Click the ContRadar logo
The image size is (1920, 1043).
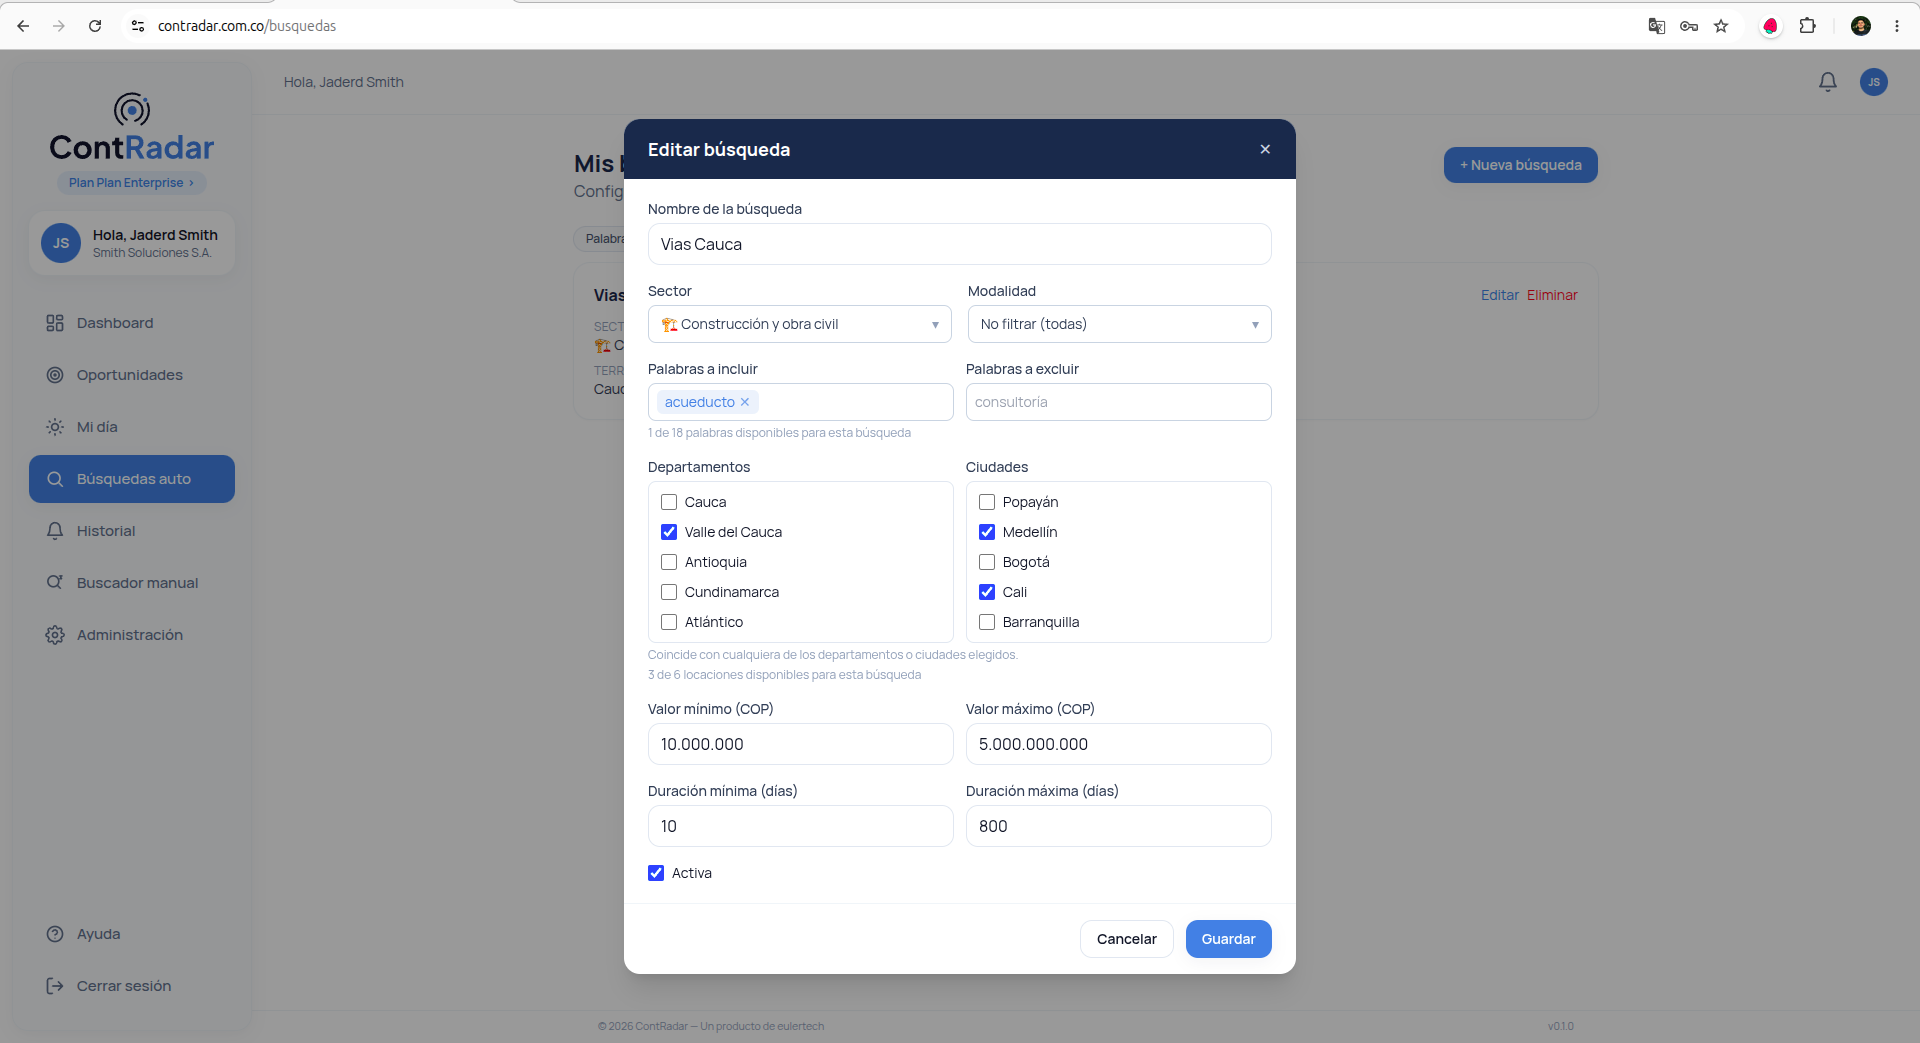tap(132, 128)
